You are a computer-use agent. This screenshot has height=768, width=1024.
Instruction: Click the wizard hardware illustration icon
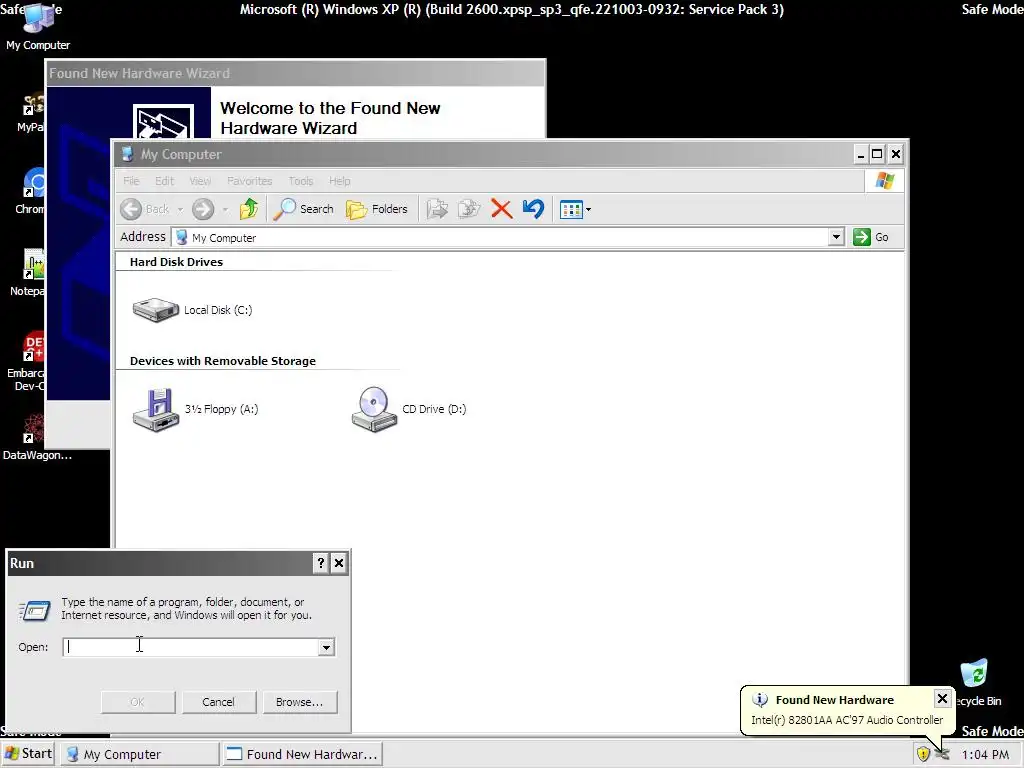coord(163,121)
